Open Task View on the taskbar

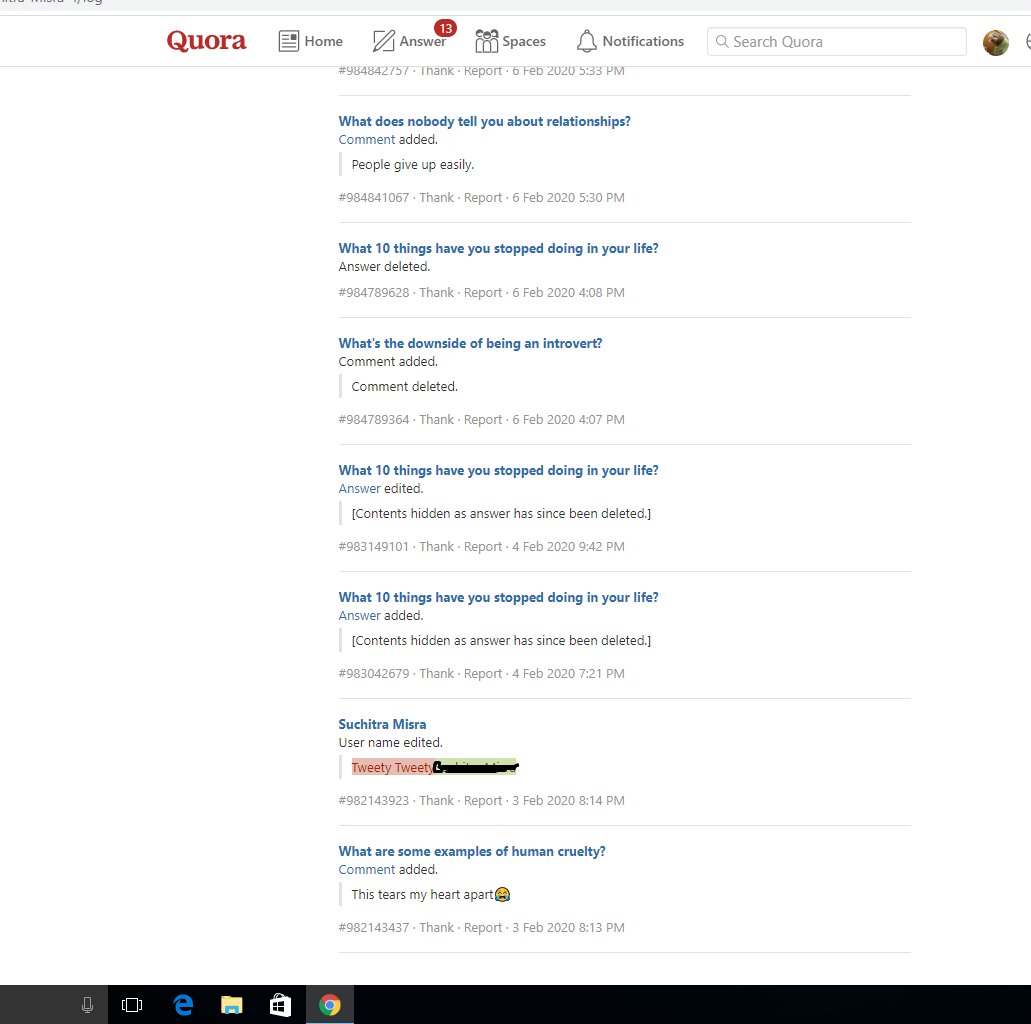tap(132, 1005)
